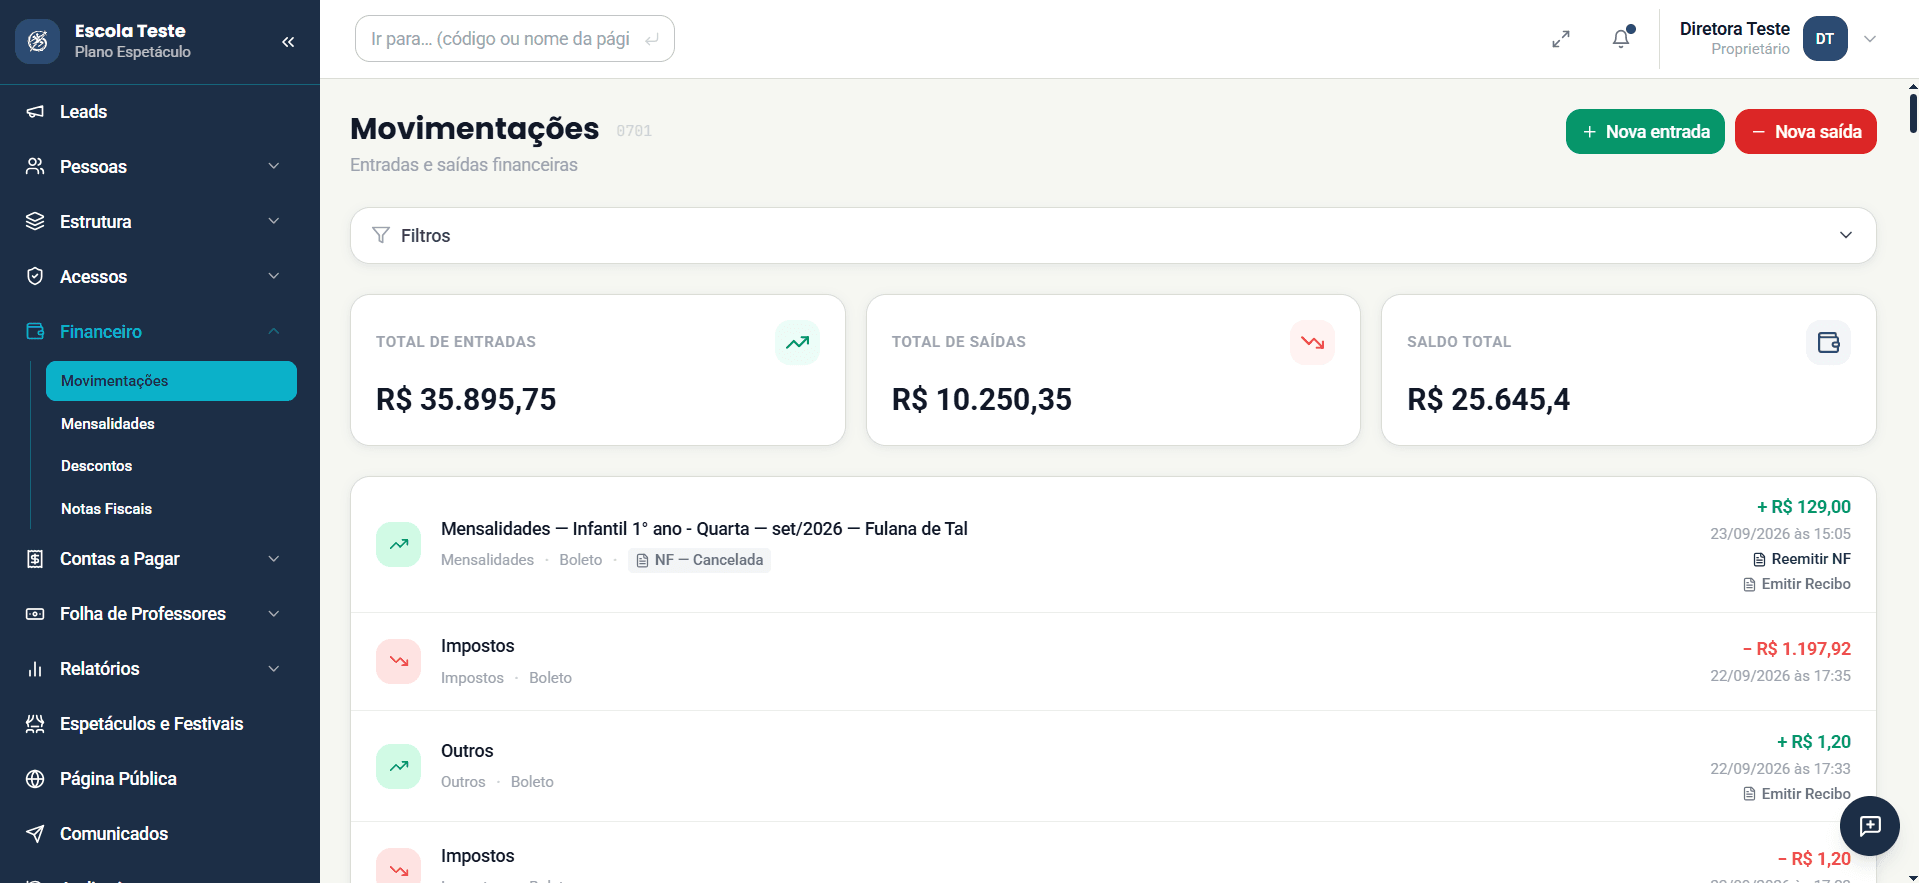1919x883 pixels.
Task: Click the Total de Saídas trending-down icon
Action: point(1312,343)
